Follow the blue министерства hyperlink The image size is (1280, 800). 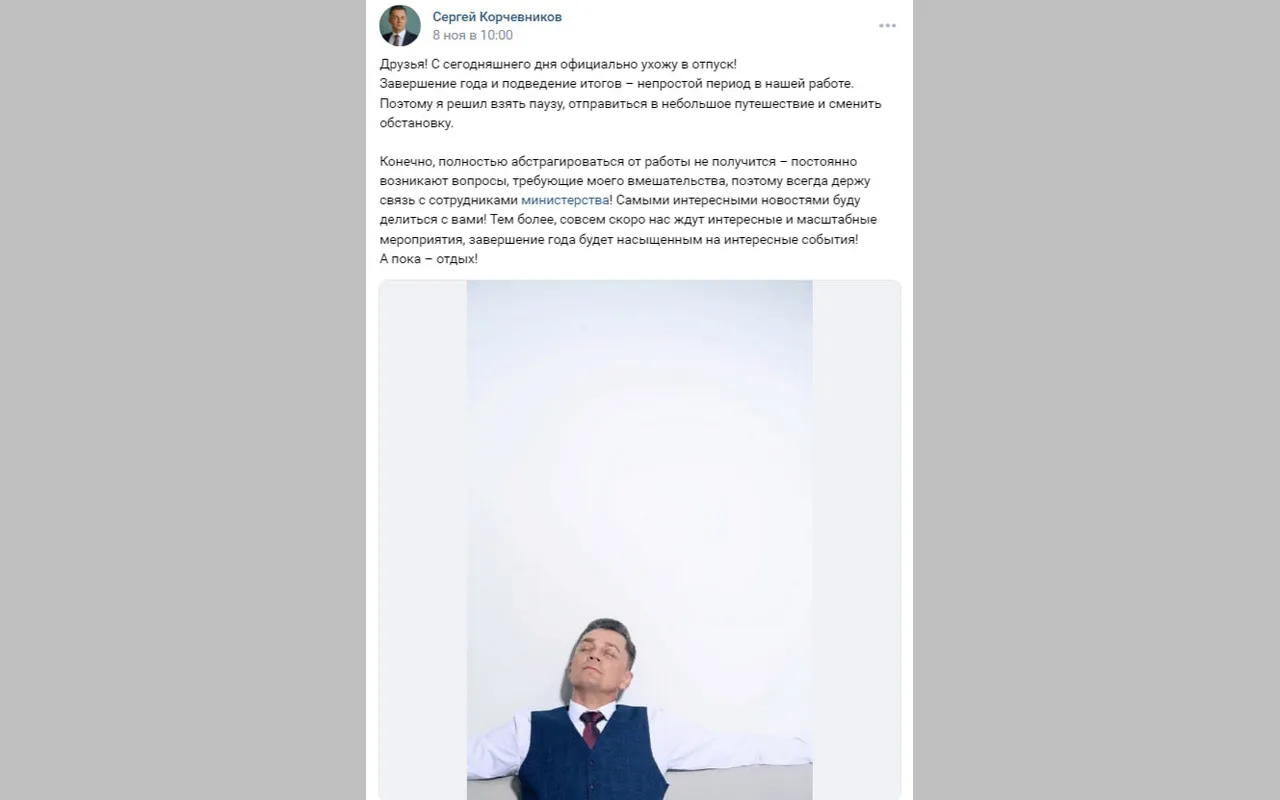click(565, 200)
